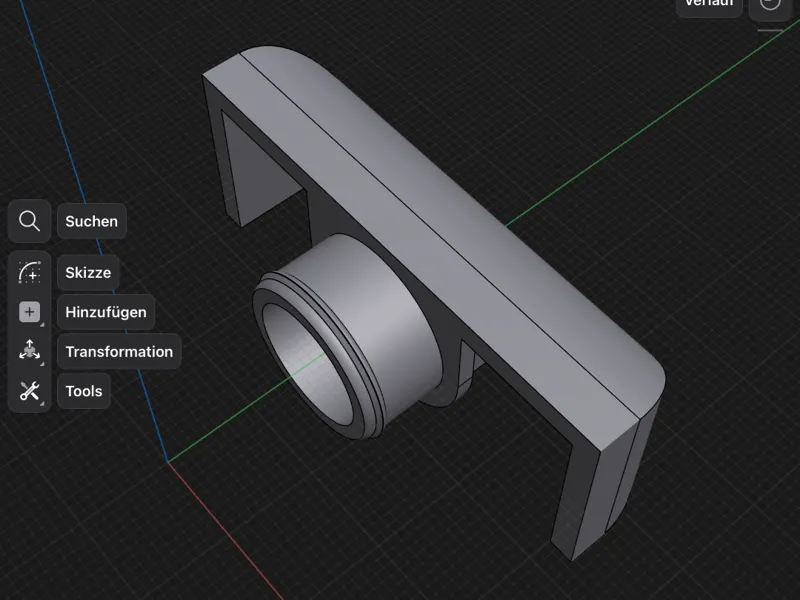Click the Transformation label button

pyautogui.click(x=119, y=352)
